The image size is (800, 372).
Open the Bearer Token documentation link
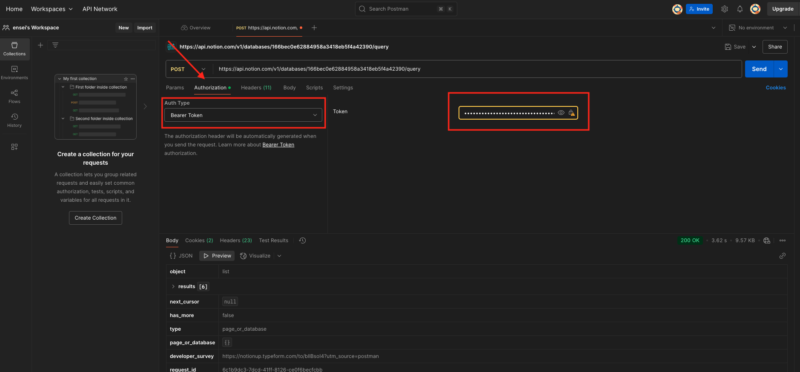coord(278,145)
